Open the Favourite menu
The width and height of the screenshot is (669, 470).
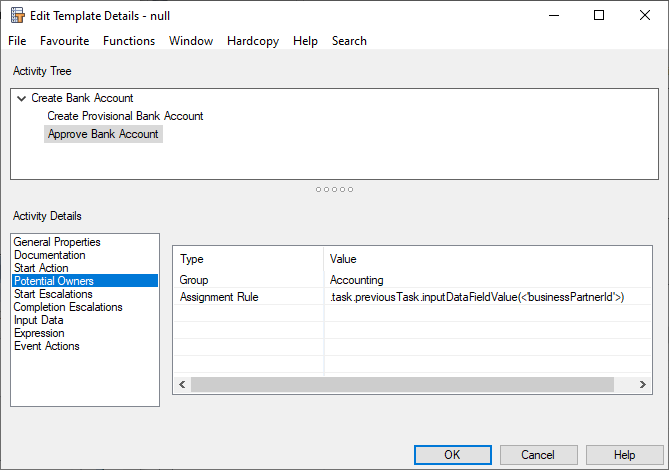tap(64, 41)
